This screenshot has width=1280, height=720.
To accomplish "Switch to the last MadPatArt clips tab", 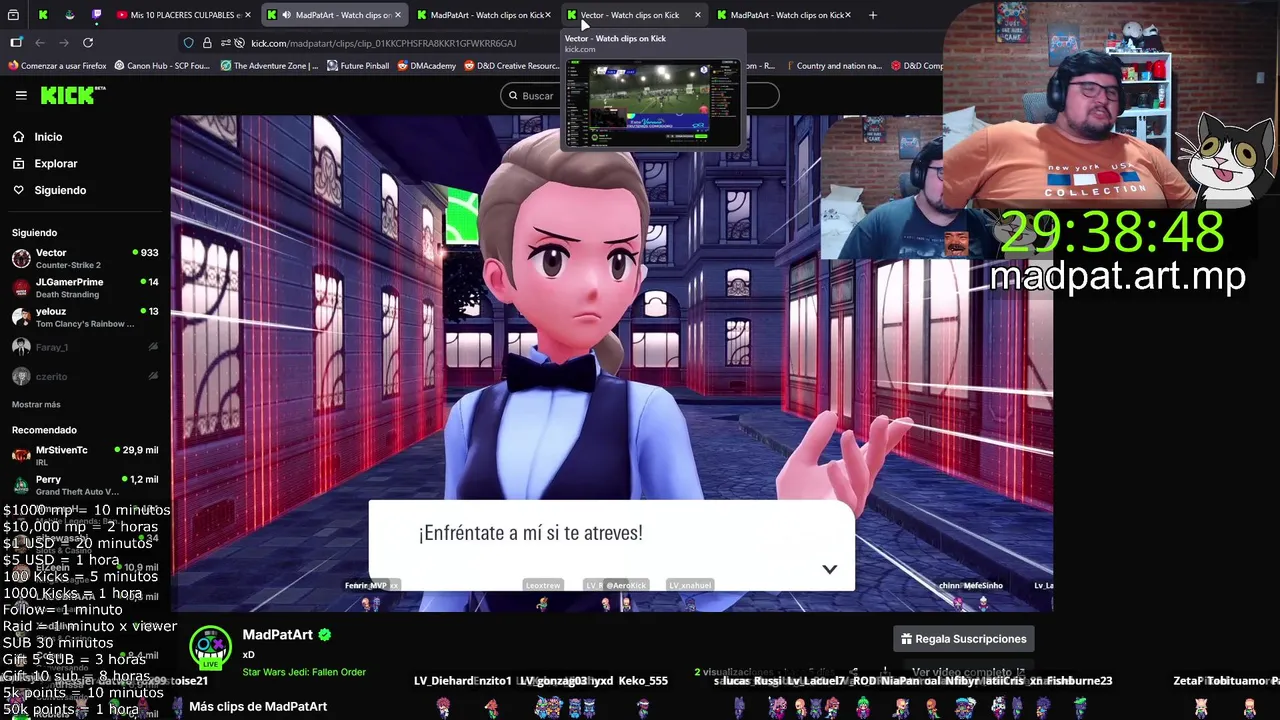I will [x=784, y=15].
